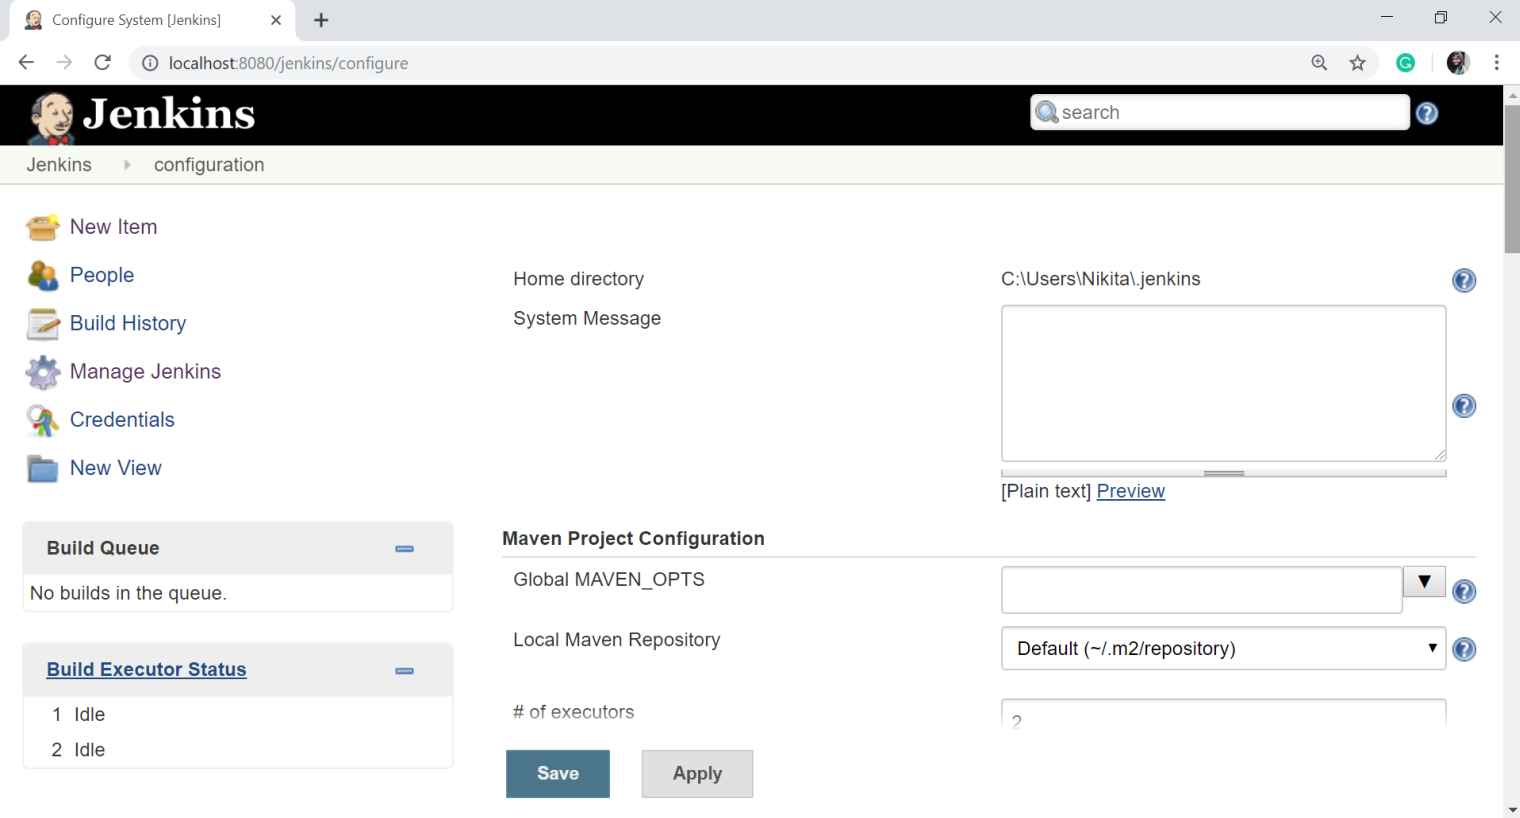Open a new browser tab
Viewport: 1520px width, 818px height.
click(x=321, y=20)
